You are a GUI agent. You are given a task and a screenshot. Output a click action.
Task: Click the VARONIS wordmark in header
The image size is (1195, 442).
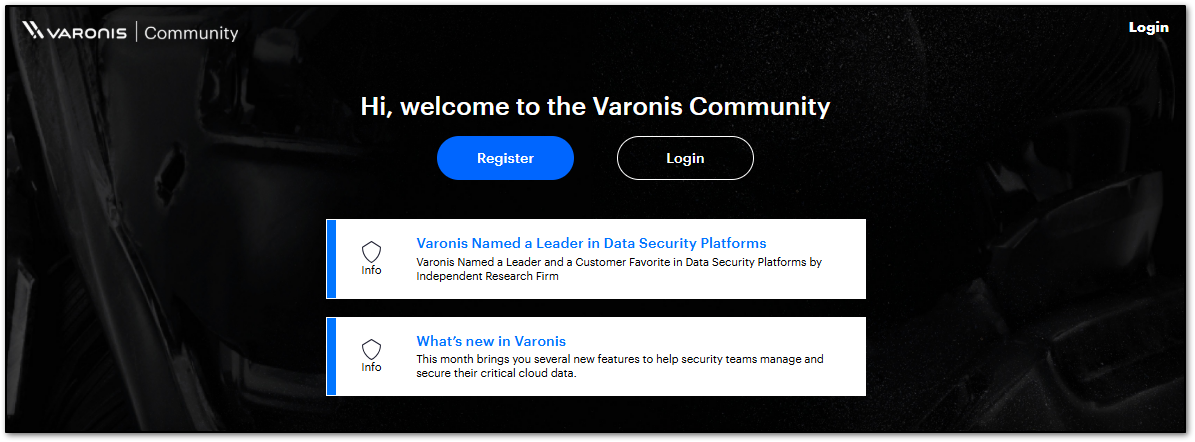(87, 33)
